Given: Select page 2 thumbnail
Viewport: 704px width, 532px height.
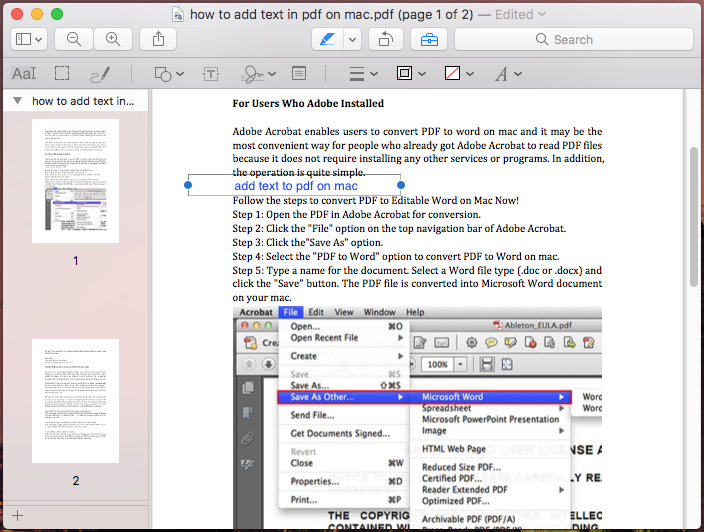Looking at the screenshot, I should click(x=75, y=401).
